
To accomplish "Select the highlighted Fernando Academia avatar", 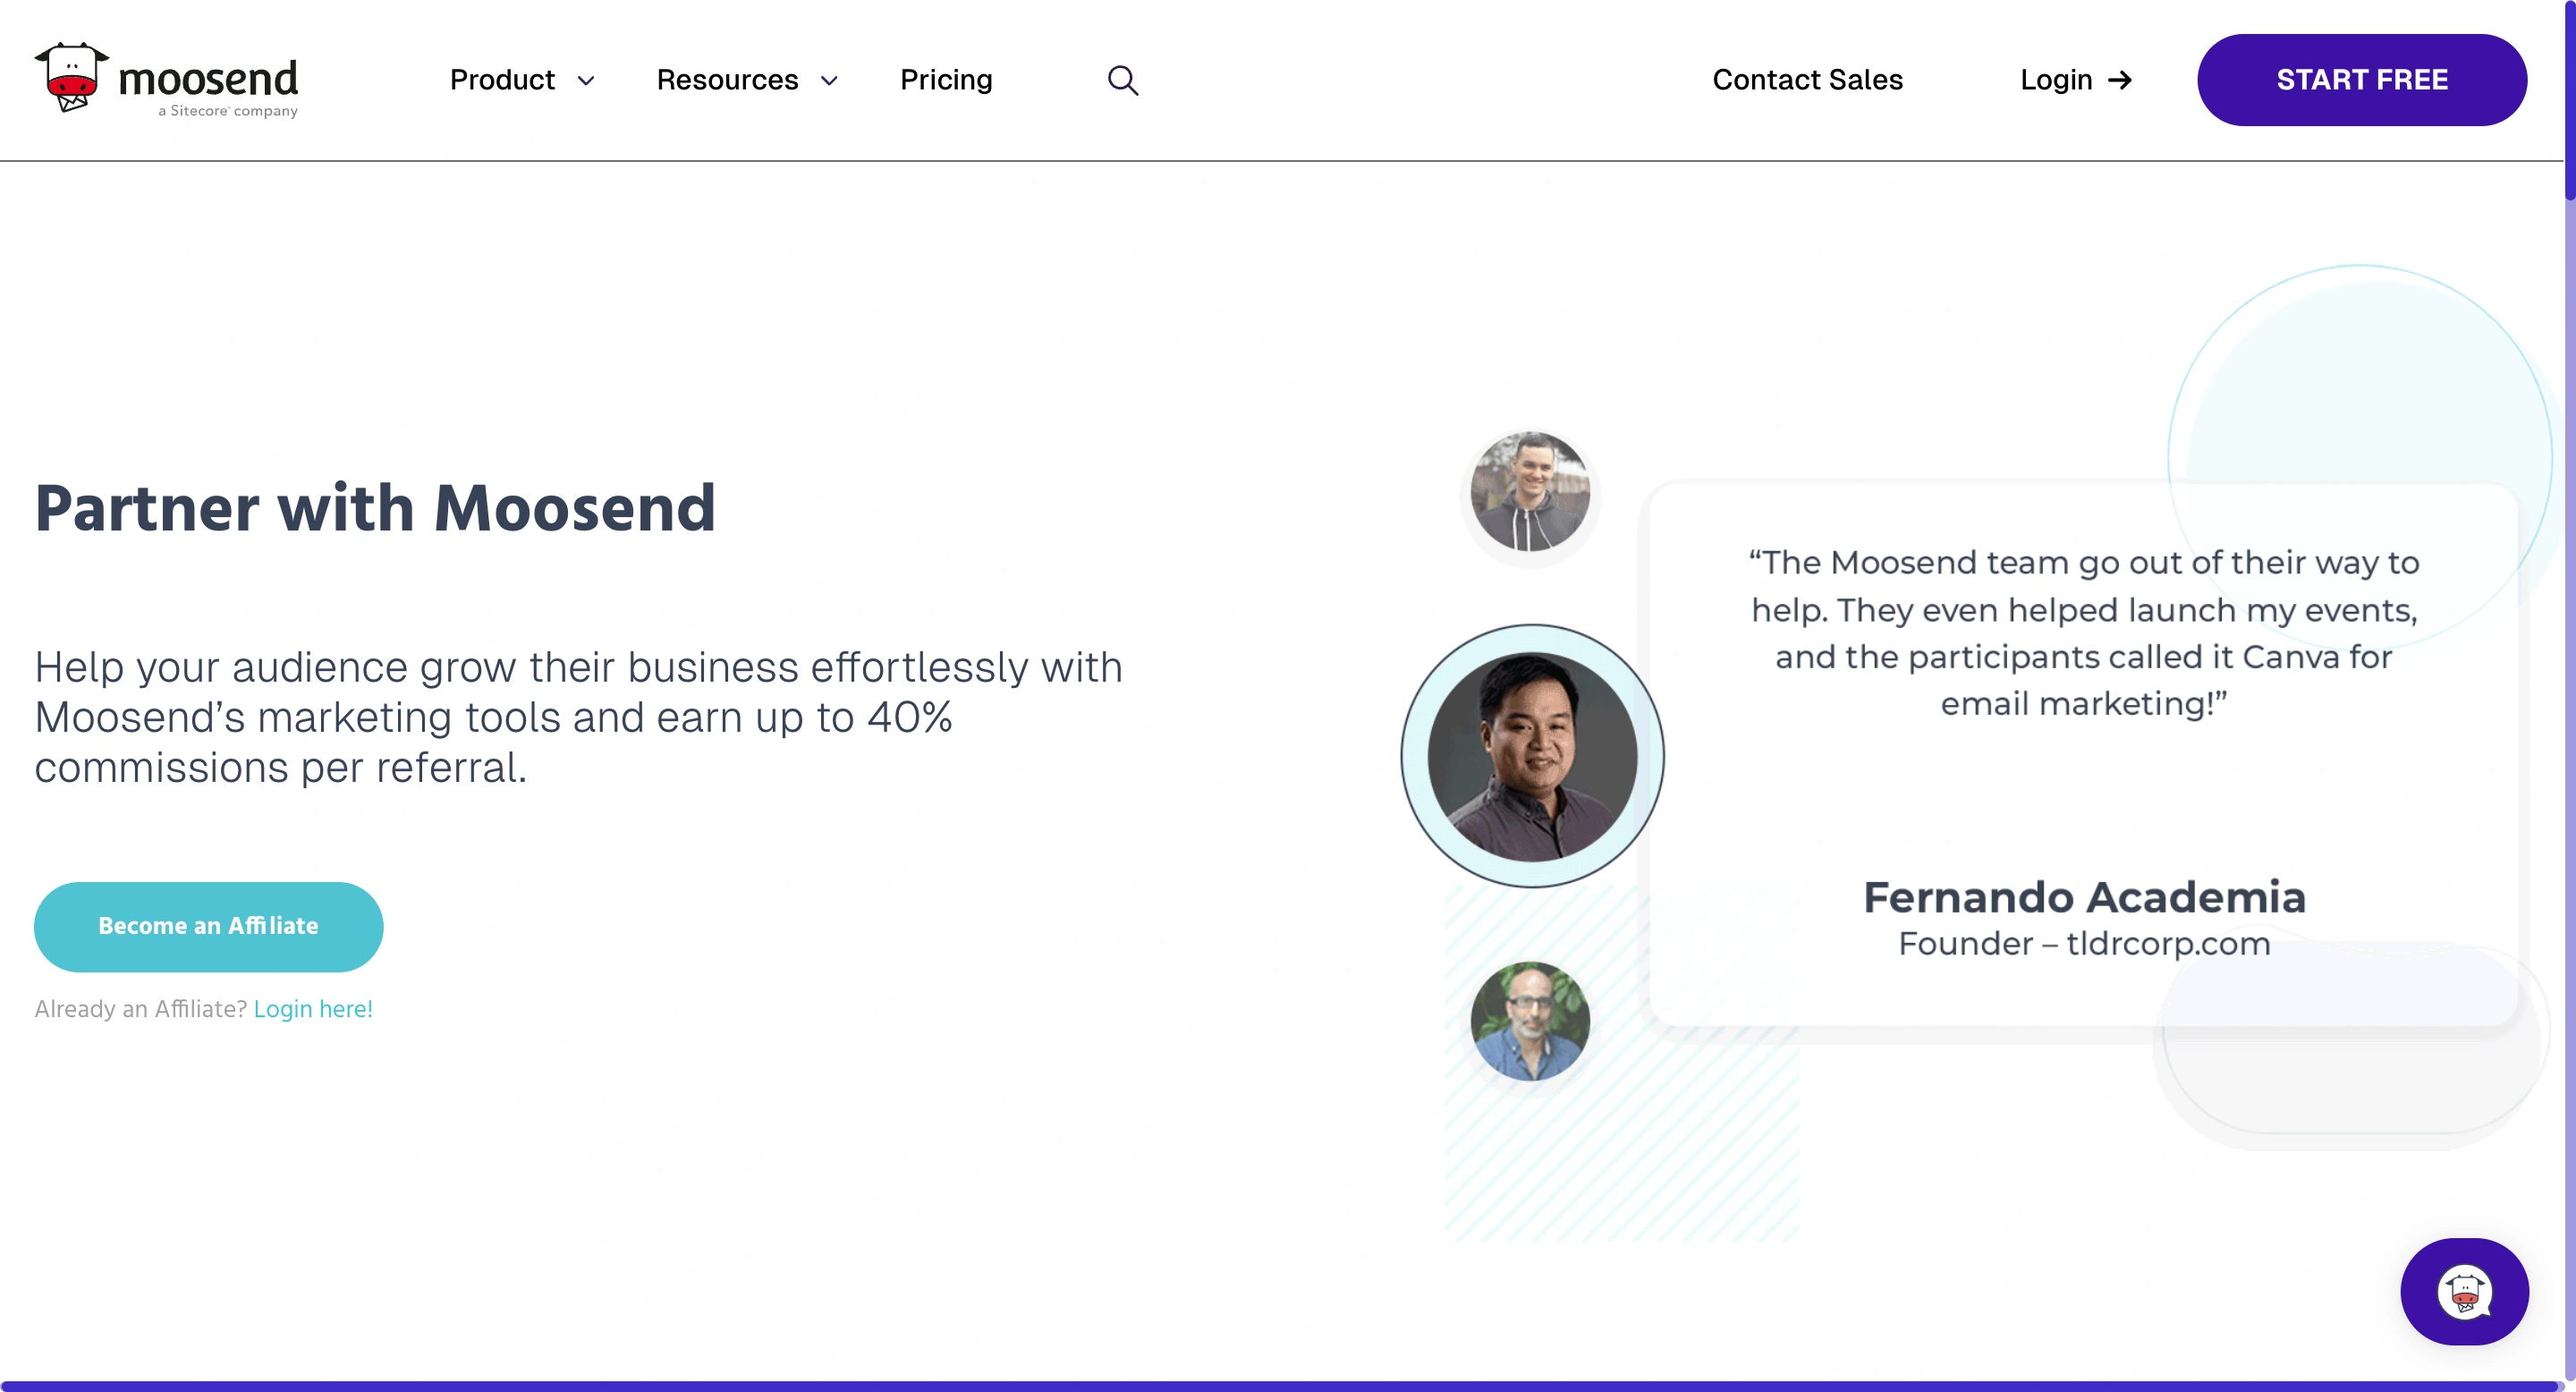I will click(x=1532, y=756).
